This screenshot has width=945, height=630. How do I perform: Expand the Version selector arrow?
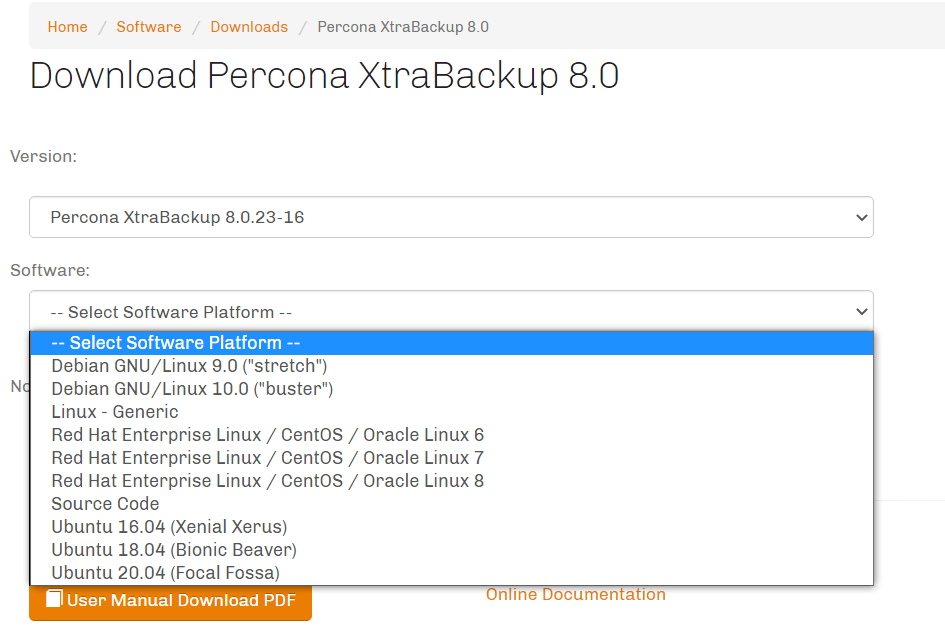click(861, 217)
